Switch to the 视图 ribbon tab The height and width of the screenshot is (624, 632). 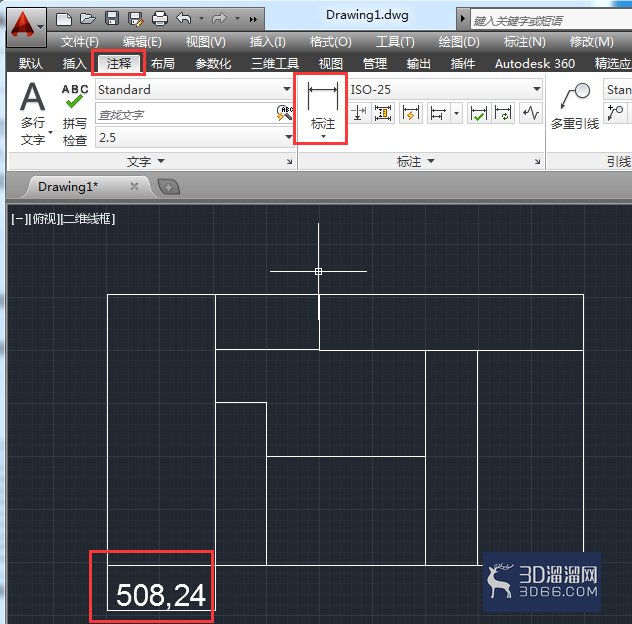point(331,63)
